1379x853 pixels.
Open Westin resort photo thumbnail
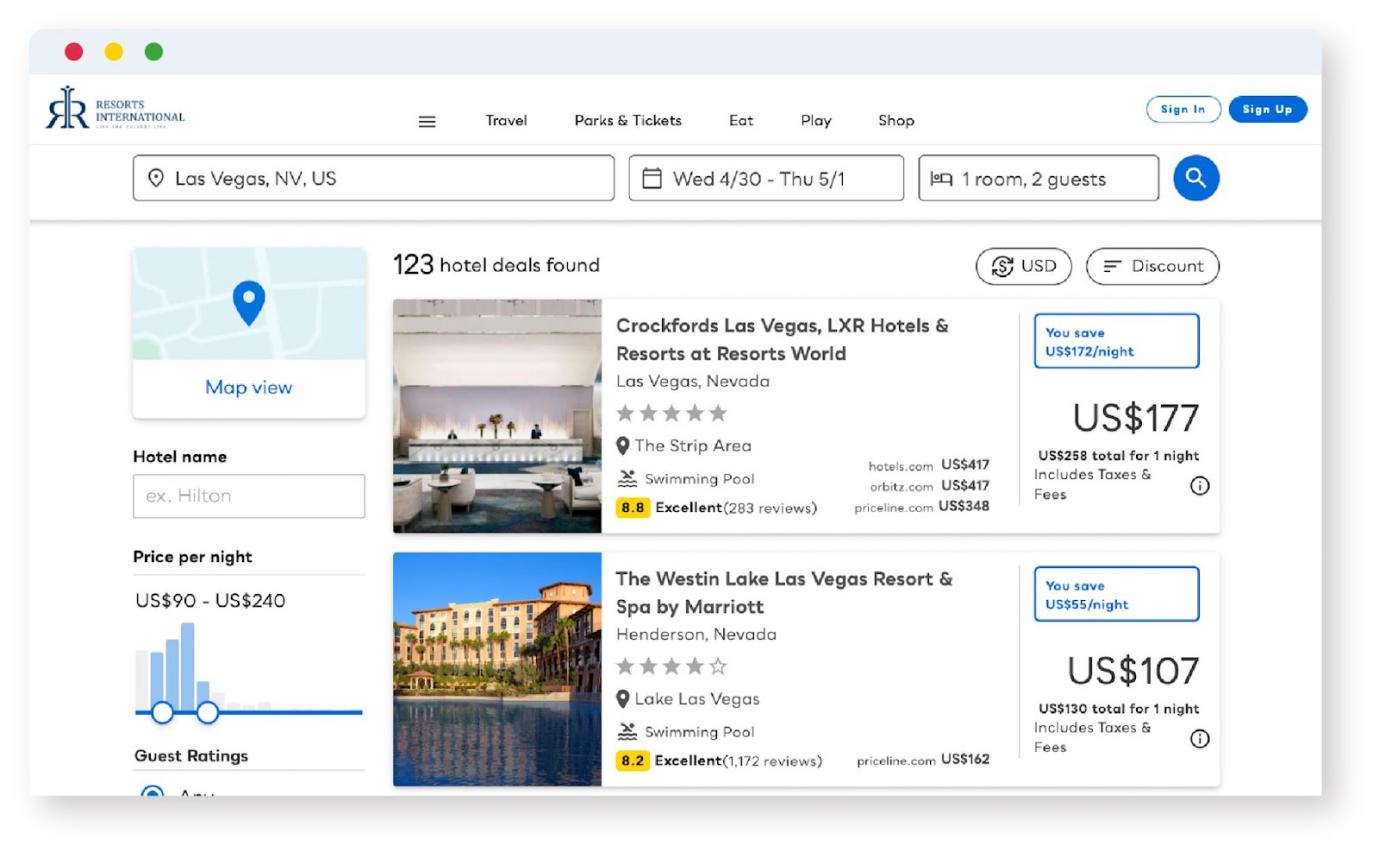click(x=497, y=669)
